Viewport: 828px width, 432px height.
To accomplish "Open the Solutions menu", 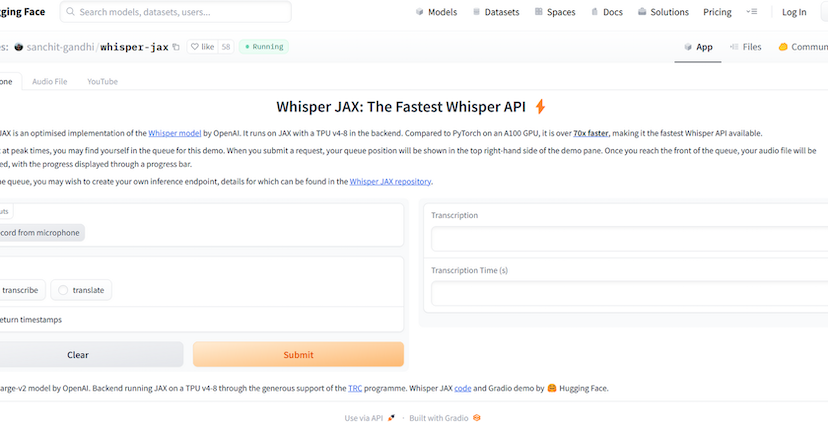I will click(663, 12).
